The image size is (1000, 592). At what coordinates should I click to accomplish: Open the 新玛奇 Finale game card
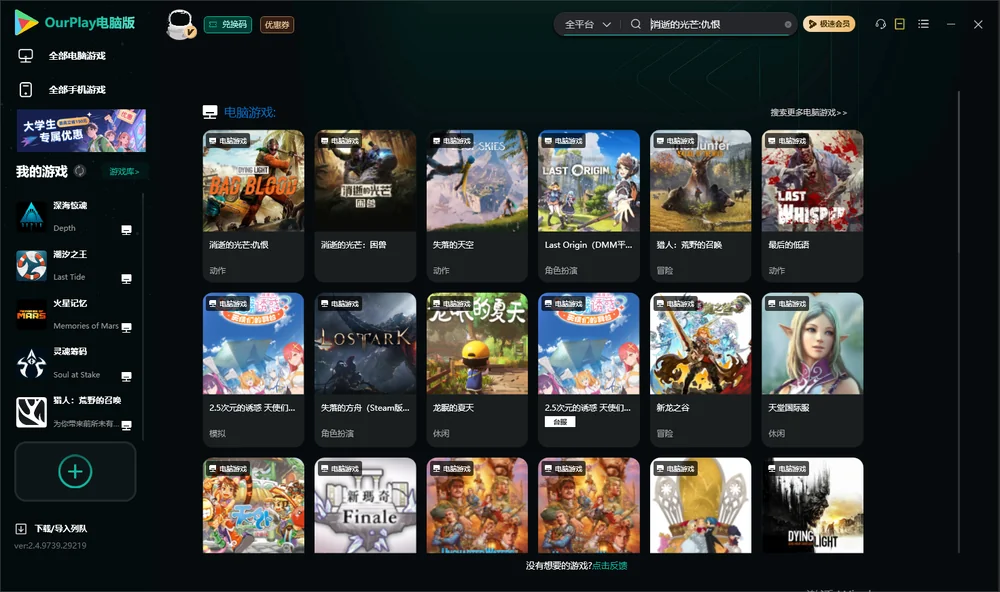pyautogui.click(x=365, y=505)
